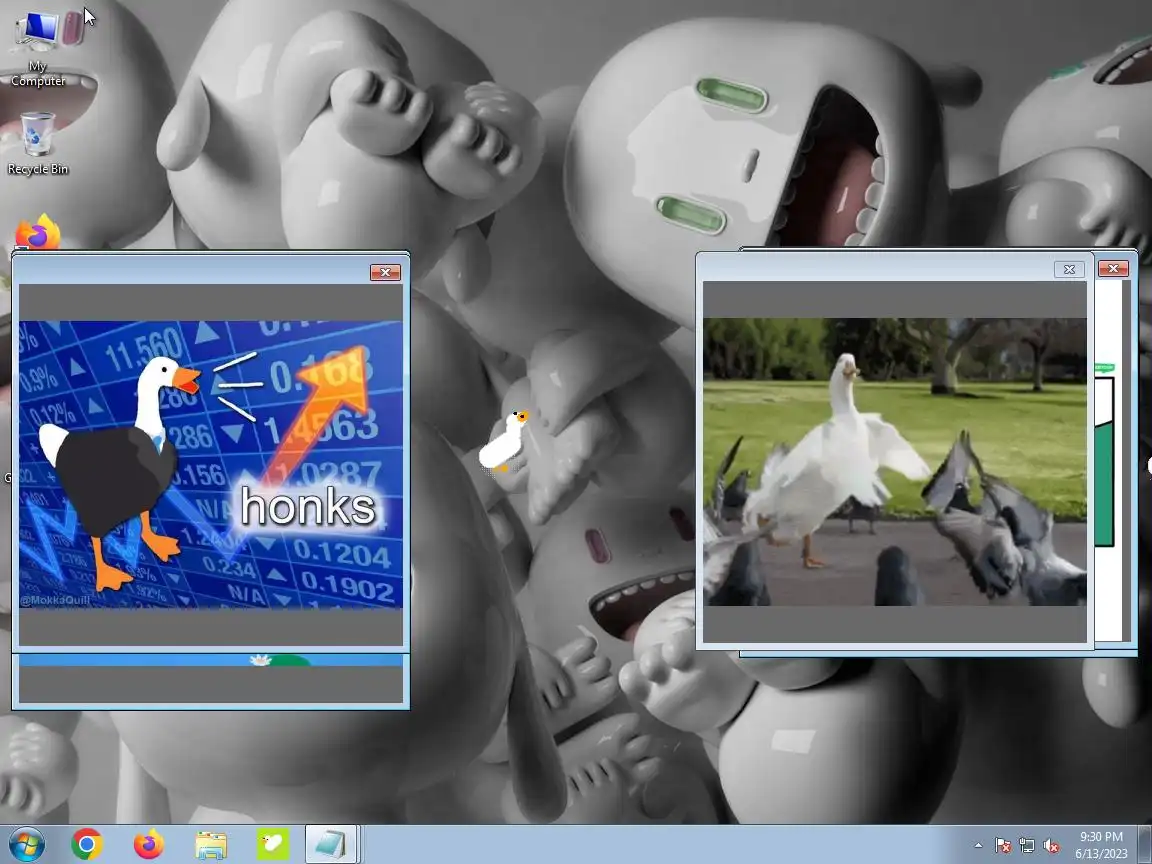Show hidden tray icons arrow

coord(978,846)
